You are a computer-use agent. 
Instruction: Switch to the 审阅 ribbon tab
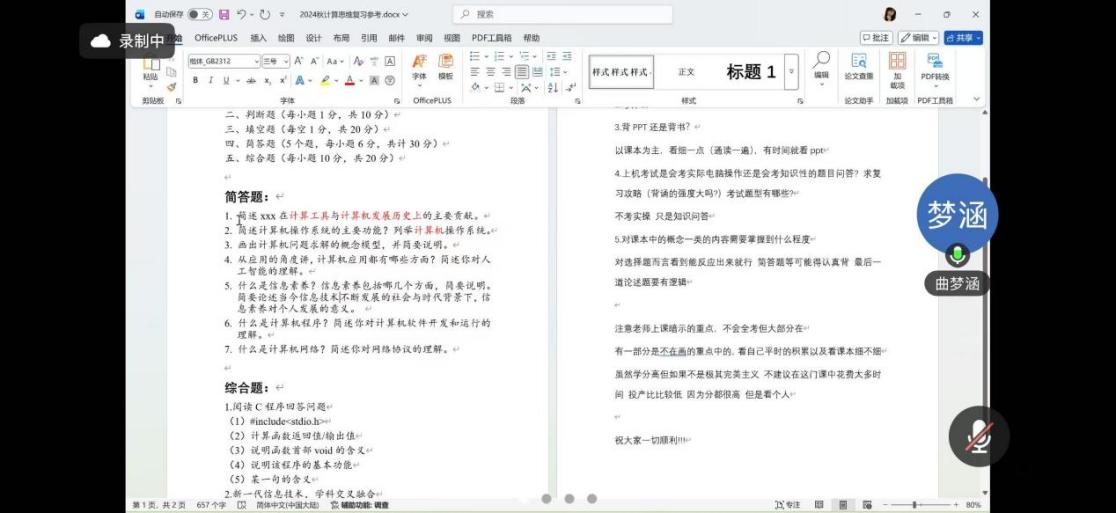[425, 37]
